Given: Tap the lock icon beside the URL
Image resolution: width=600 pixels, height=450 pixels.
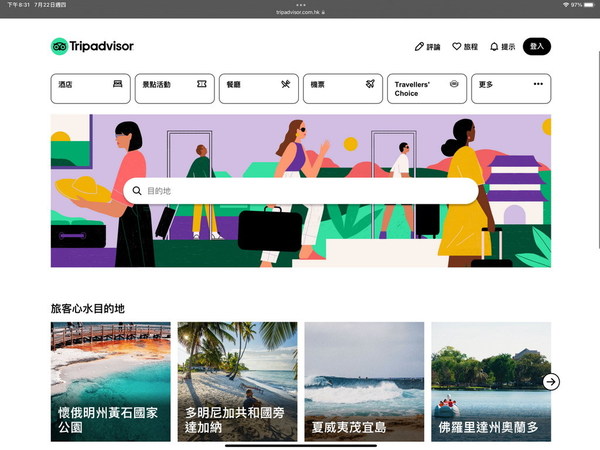Looking at the screenshot, I should click(x=323, y=12).
